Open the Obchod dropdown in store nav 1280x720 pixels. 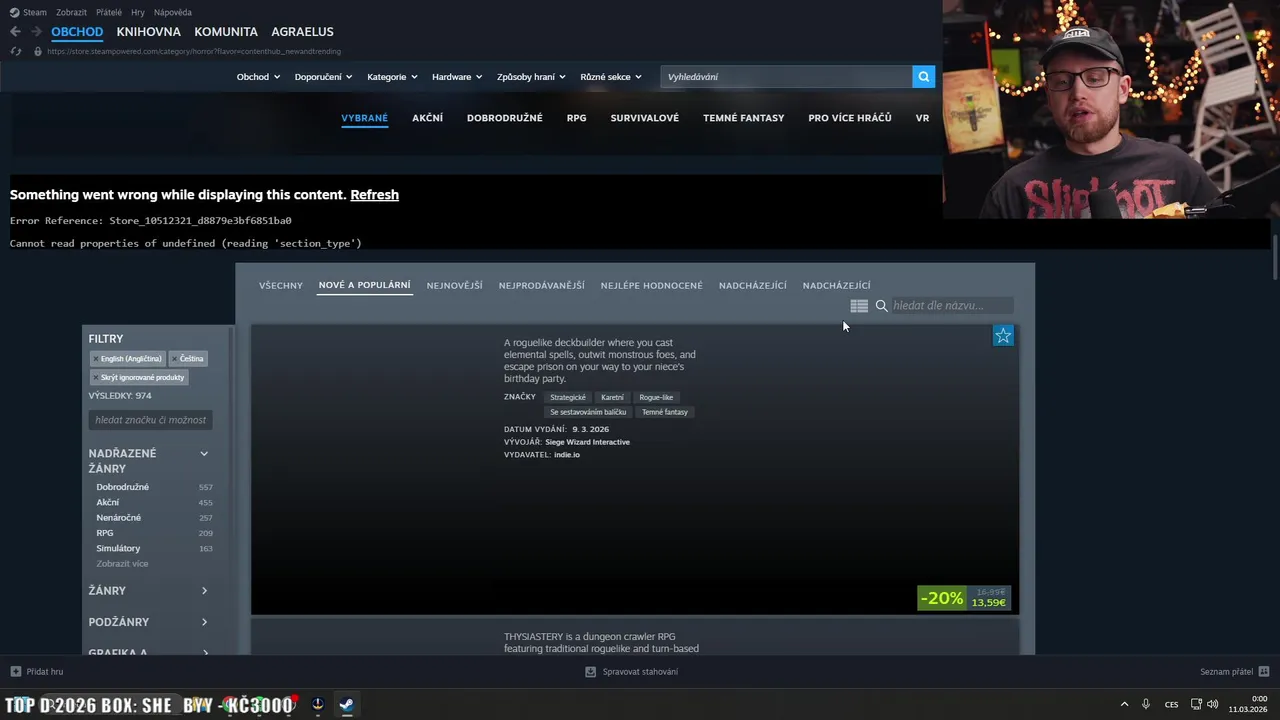click(x=258, y=77)
